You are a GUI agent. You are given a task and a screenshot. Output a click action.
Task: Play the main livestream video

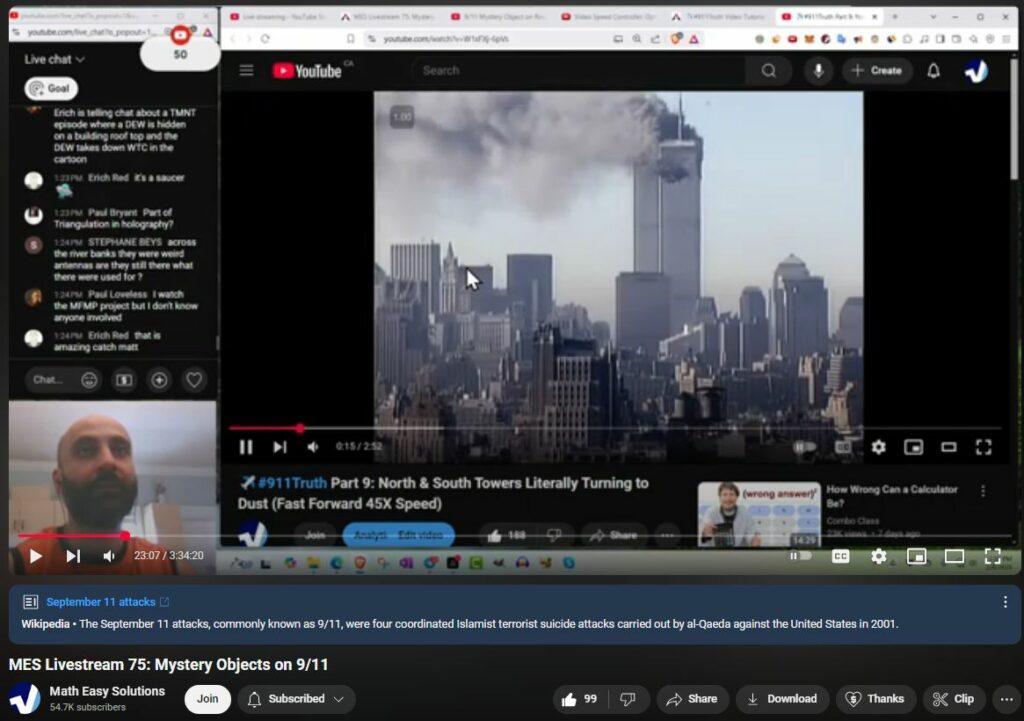pos(35,556)
